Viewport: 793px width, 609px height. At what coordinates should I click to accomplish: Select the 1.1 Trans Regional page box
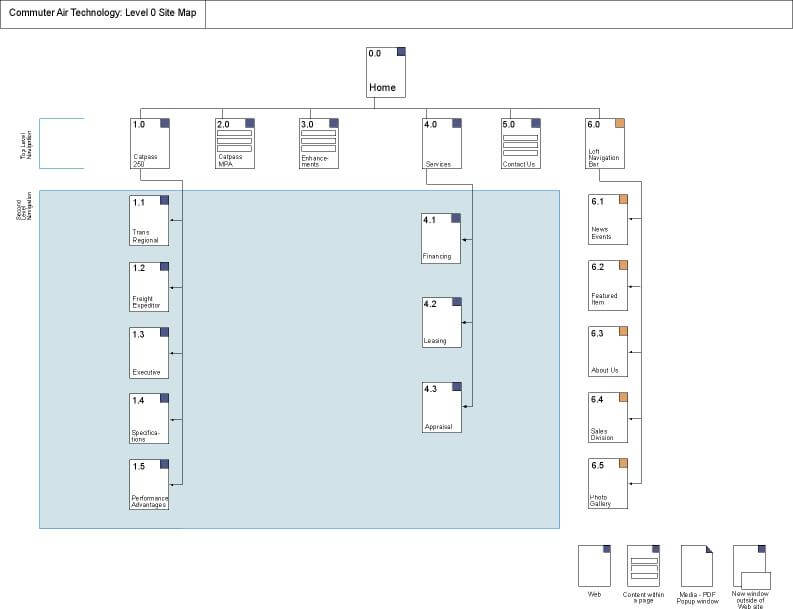149,220
